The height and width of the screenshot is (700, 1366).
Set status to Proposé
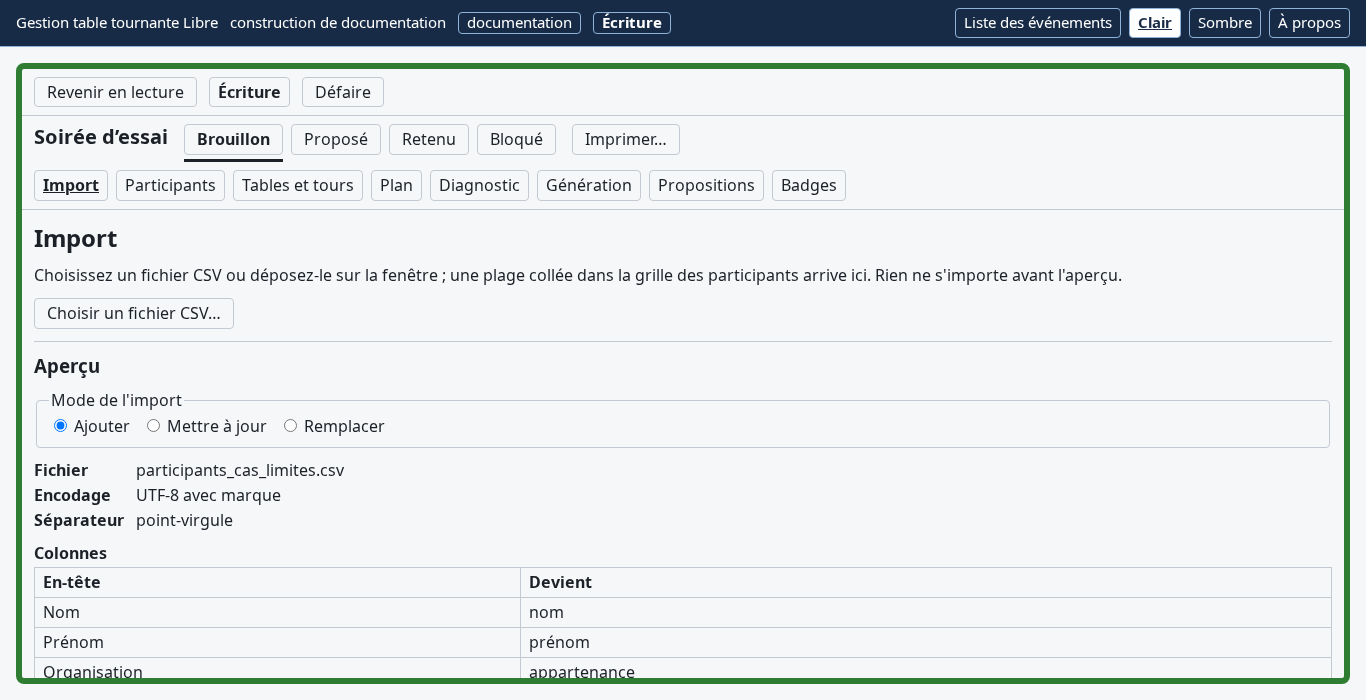click(x=336, y=139)
